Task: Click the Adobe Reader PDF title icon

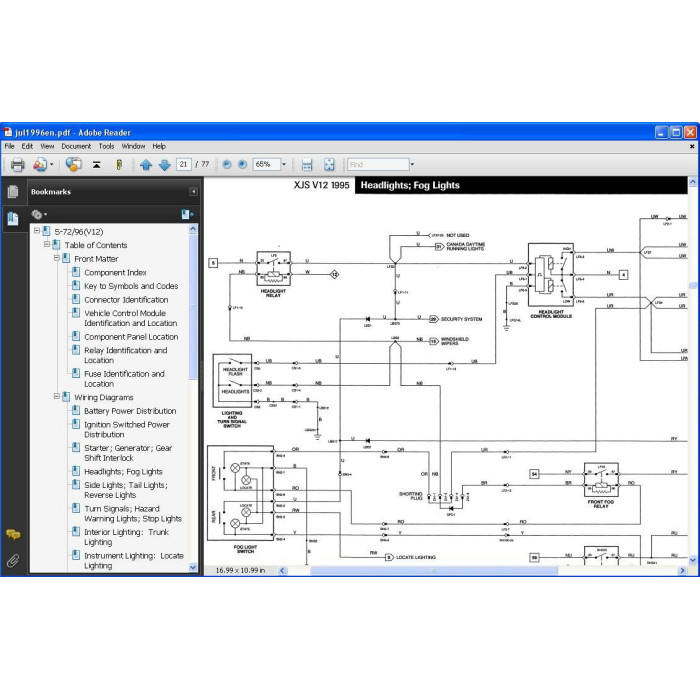Action: (x=8, y=132)
